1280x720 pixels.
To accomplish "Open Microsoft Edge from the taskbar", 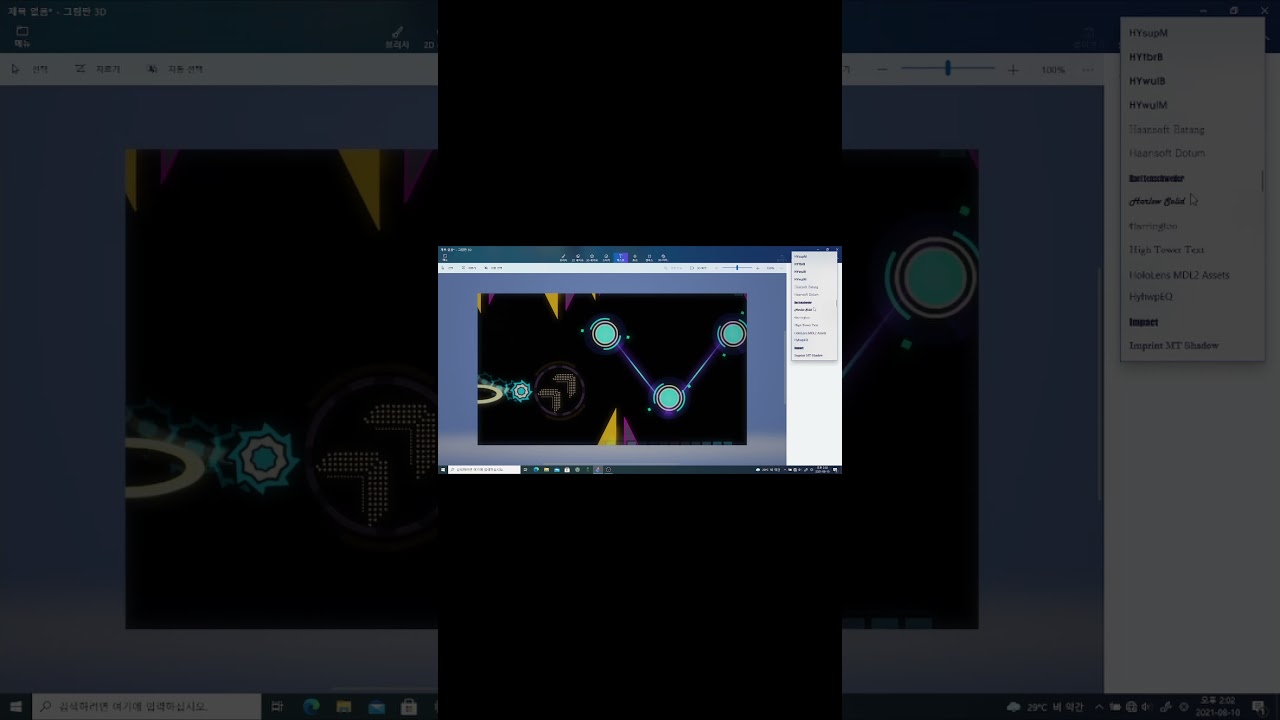I will [x=536, y=470].
